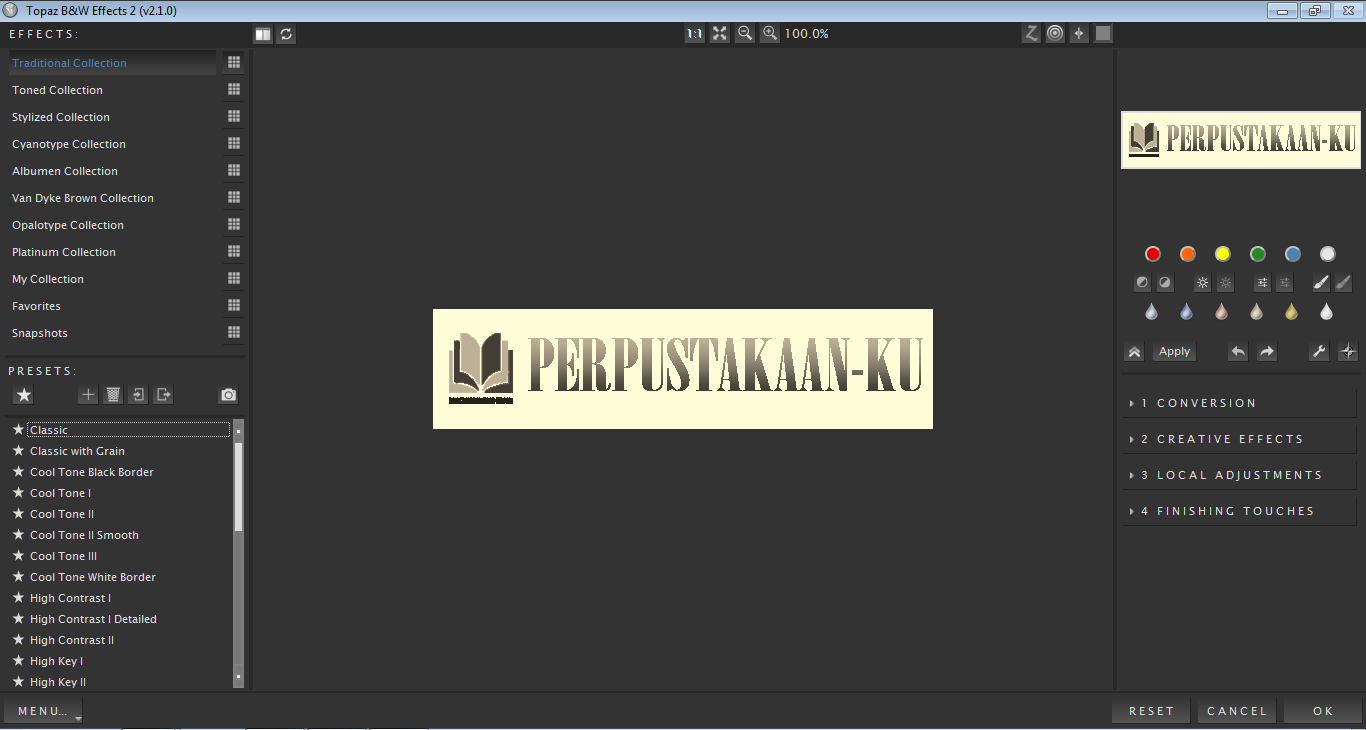This screenshot has height=730, width=1366.
Task: Open grid view for Platinum Collection
Action: click(234, 251)
